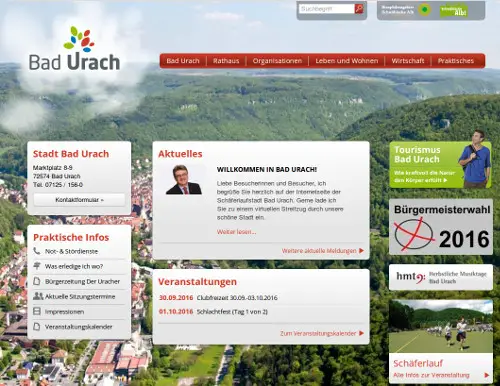Click signpost icon beside Was erledige ich wo?
Viewport: 500px width, 386px height.
[37, 266]
